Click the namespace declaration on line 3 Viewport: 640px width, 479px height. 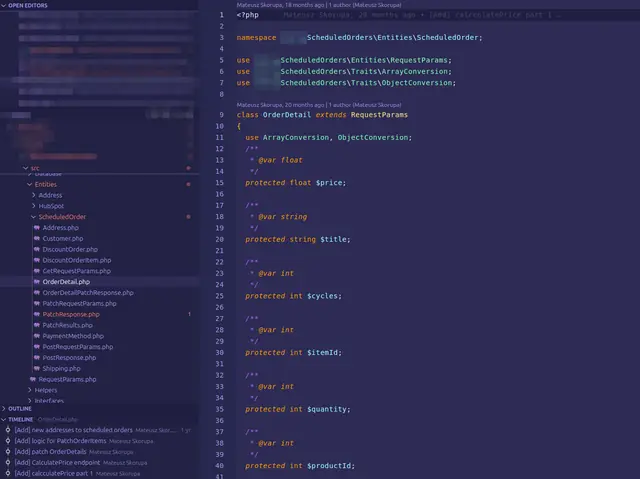click(360, 38)
